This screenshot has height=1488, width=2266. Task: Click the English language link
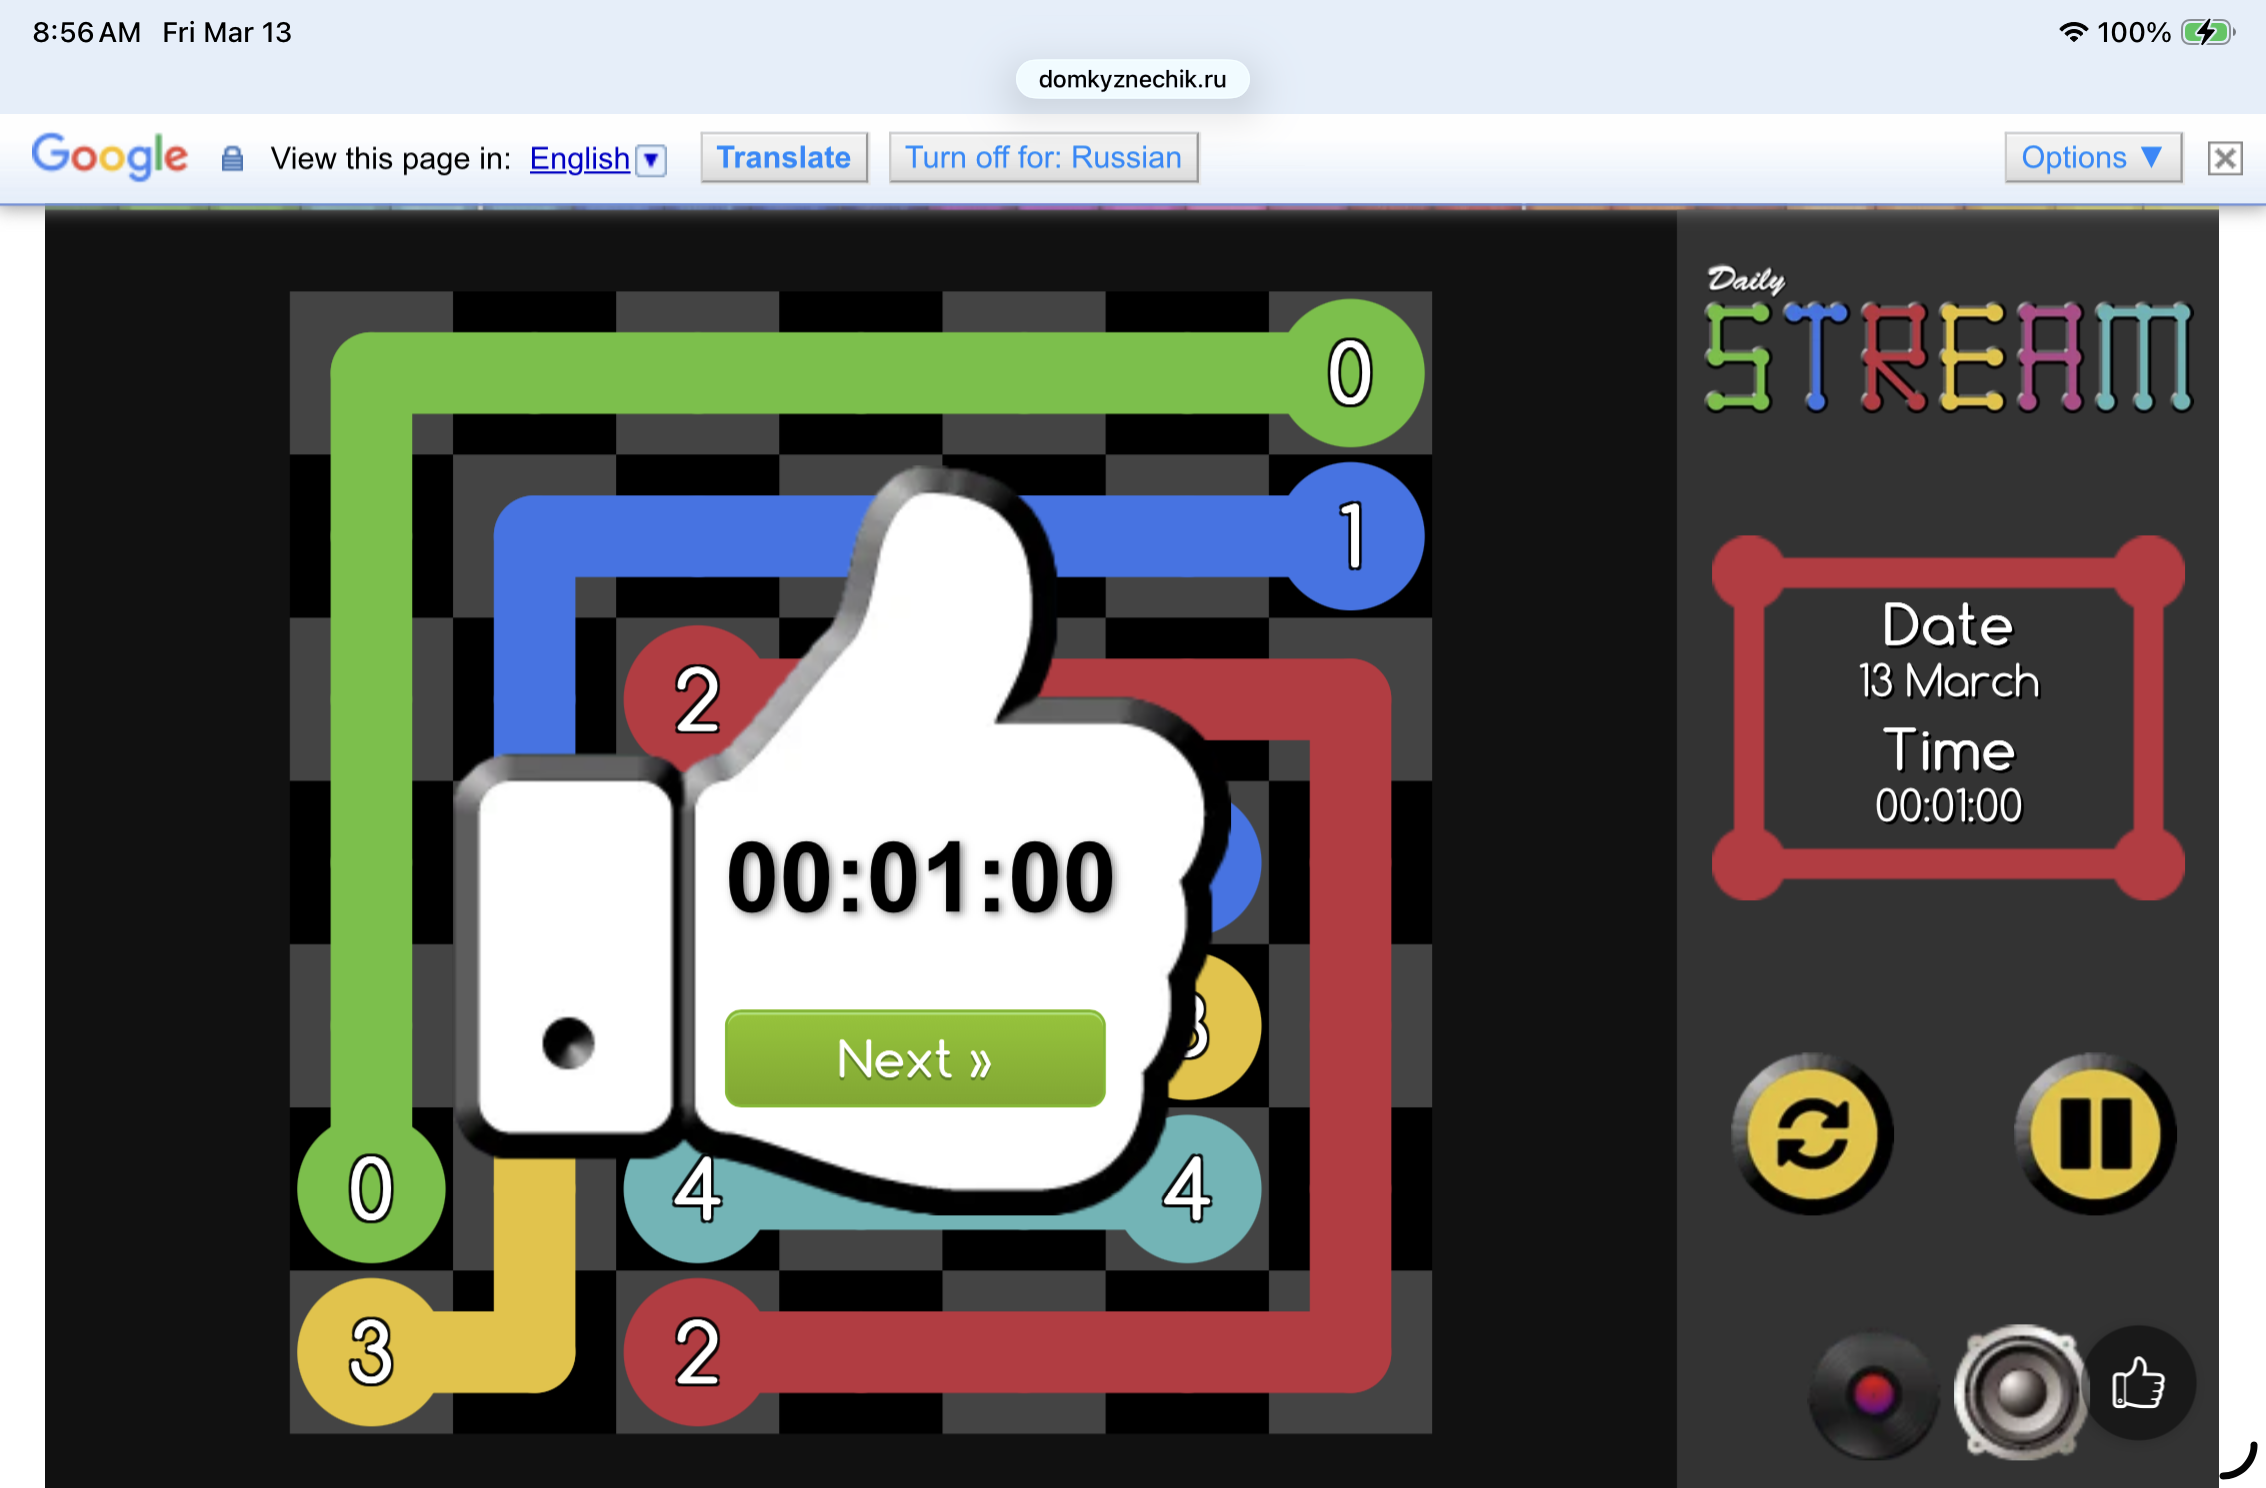[579, 159]
